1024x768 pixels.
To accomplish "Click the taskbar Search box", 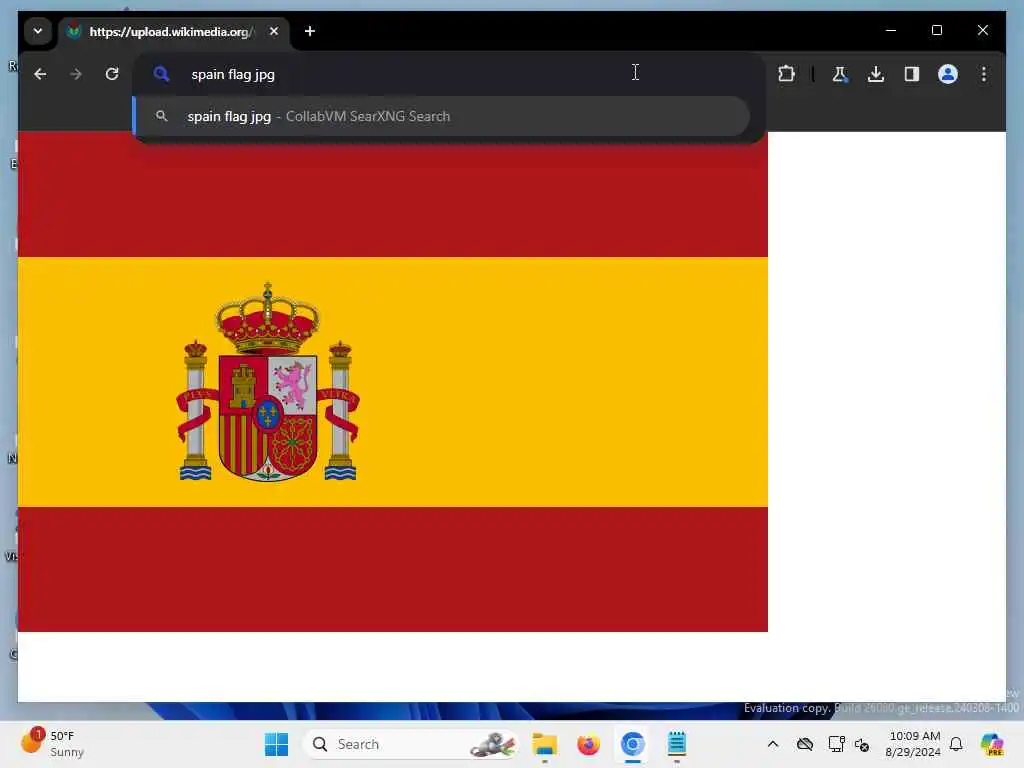I will pyautogui.click(x=411, y=744).
